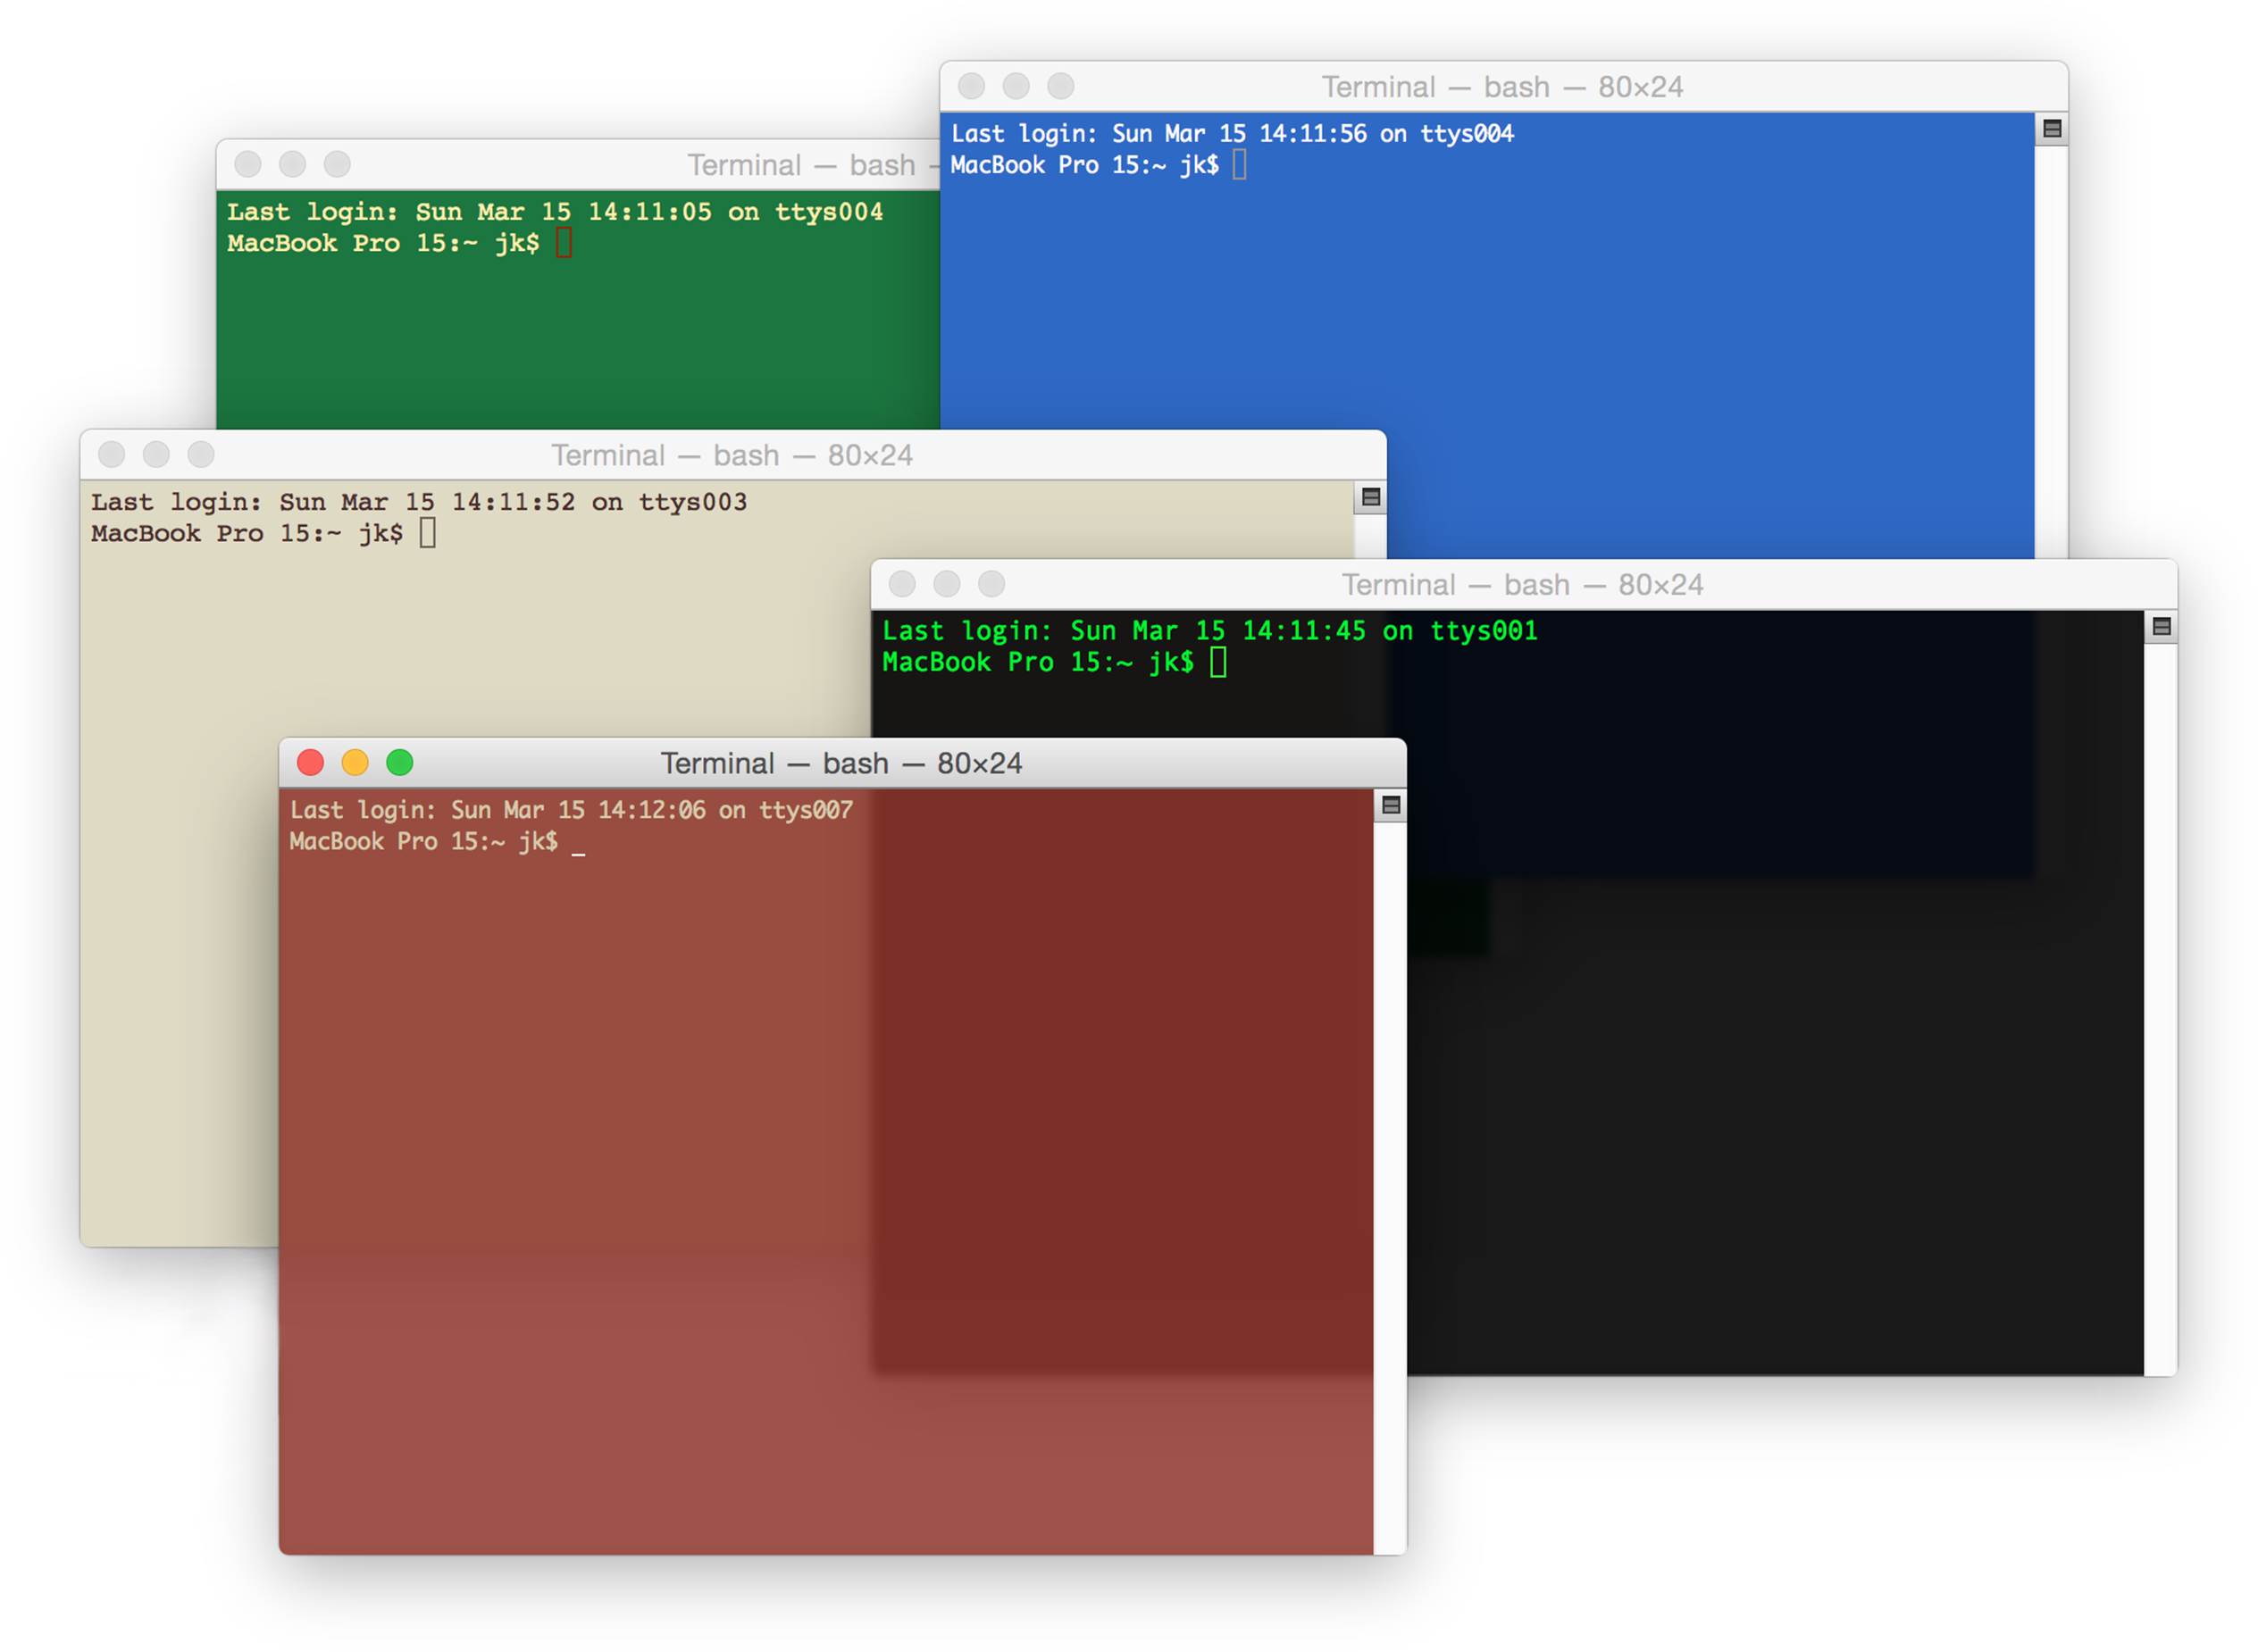Viewport: 2258px width, 1652px height.
Task: Click the prompt line in blue terminal
Action: 1098,165
